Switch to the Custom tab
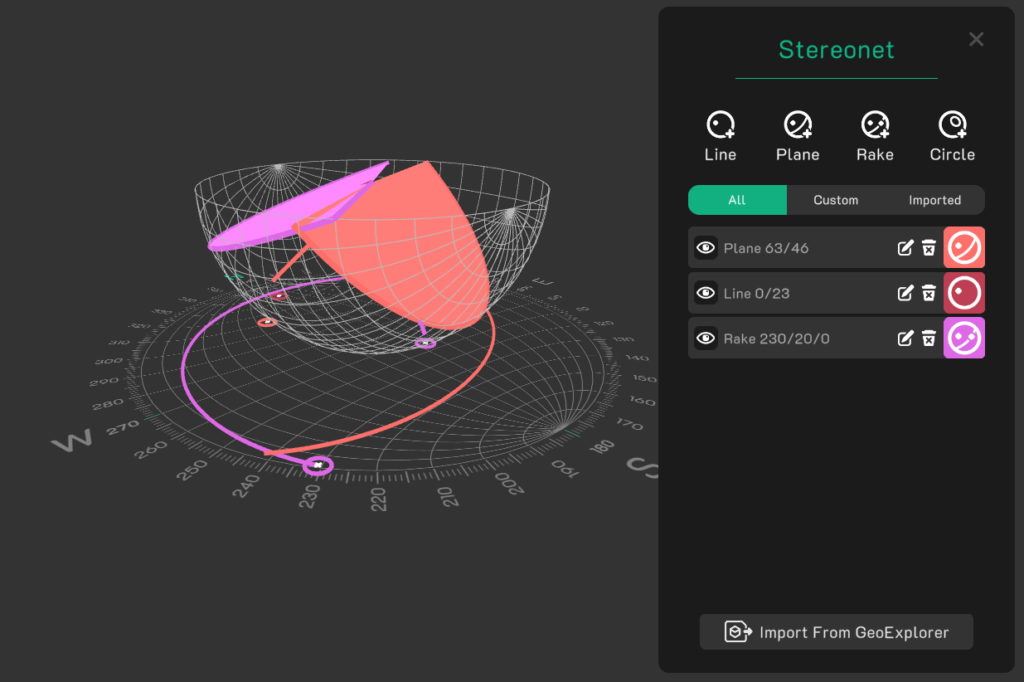The width and height of the screenshot is (1024, 682). 836,200
